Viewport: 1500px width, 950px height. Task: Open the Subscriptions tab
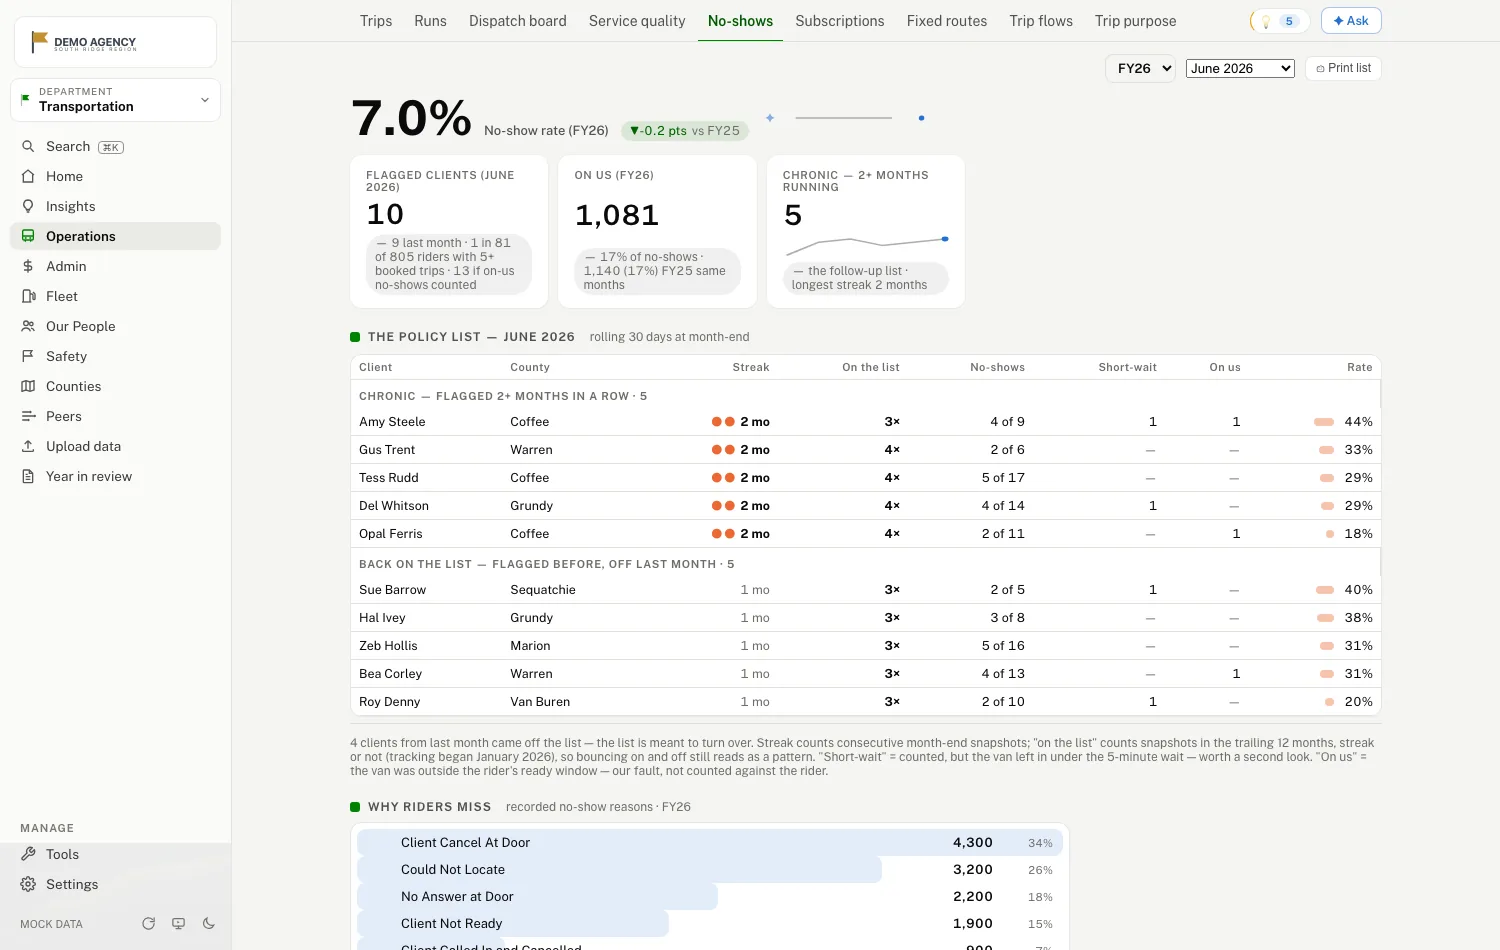(840, 21)
